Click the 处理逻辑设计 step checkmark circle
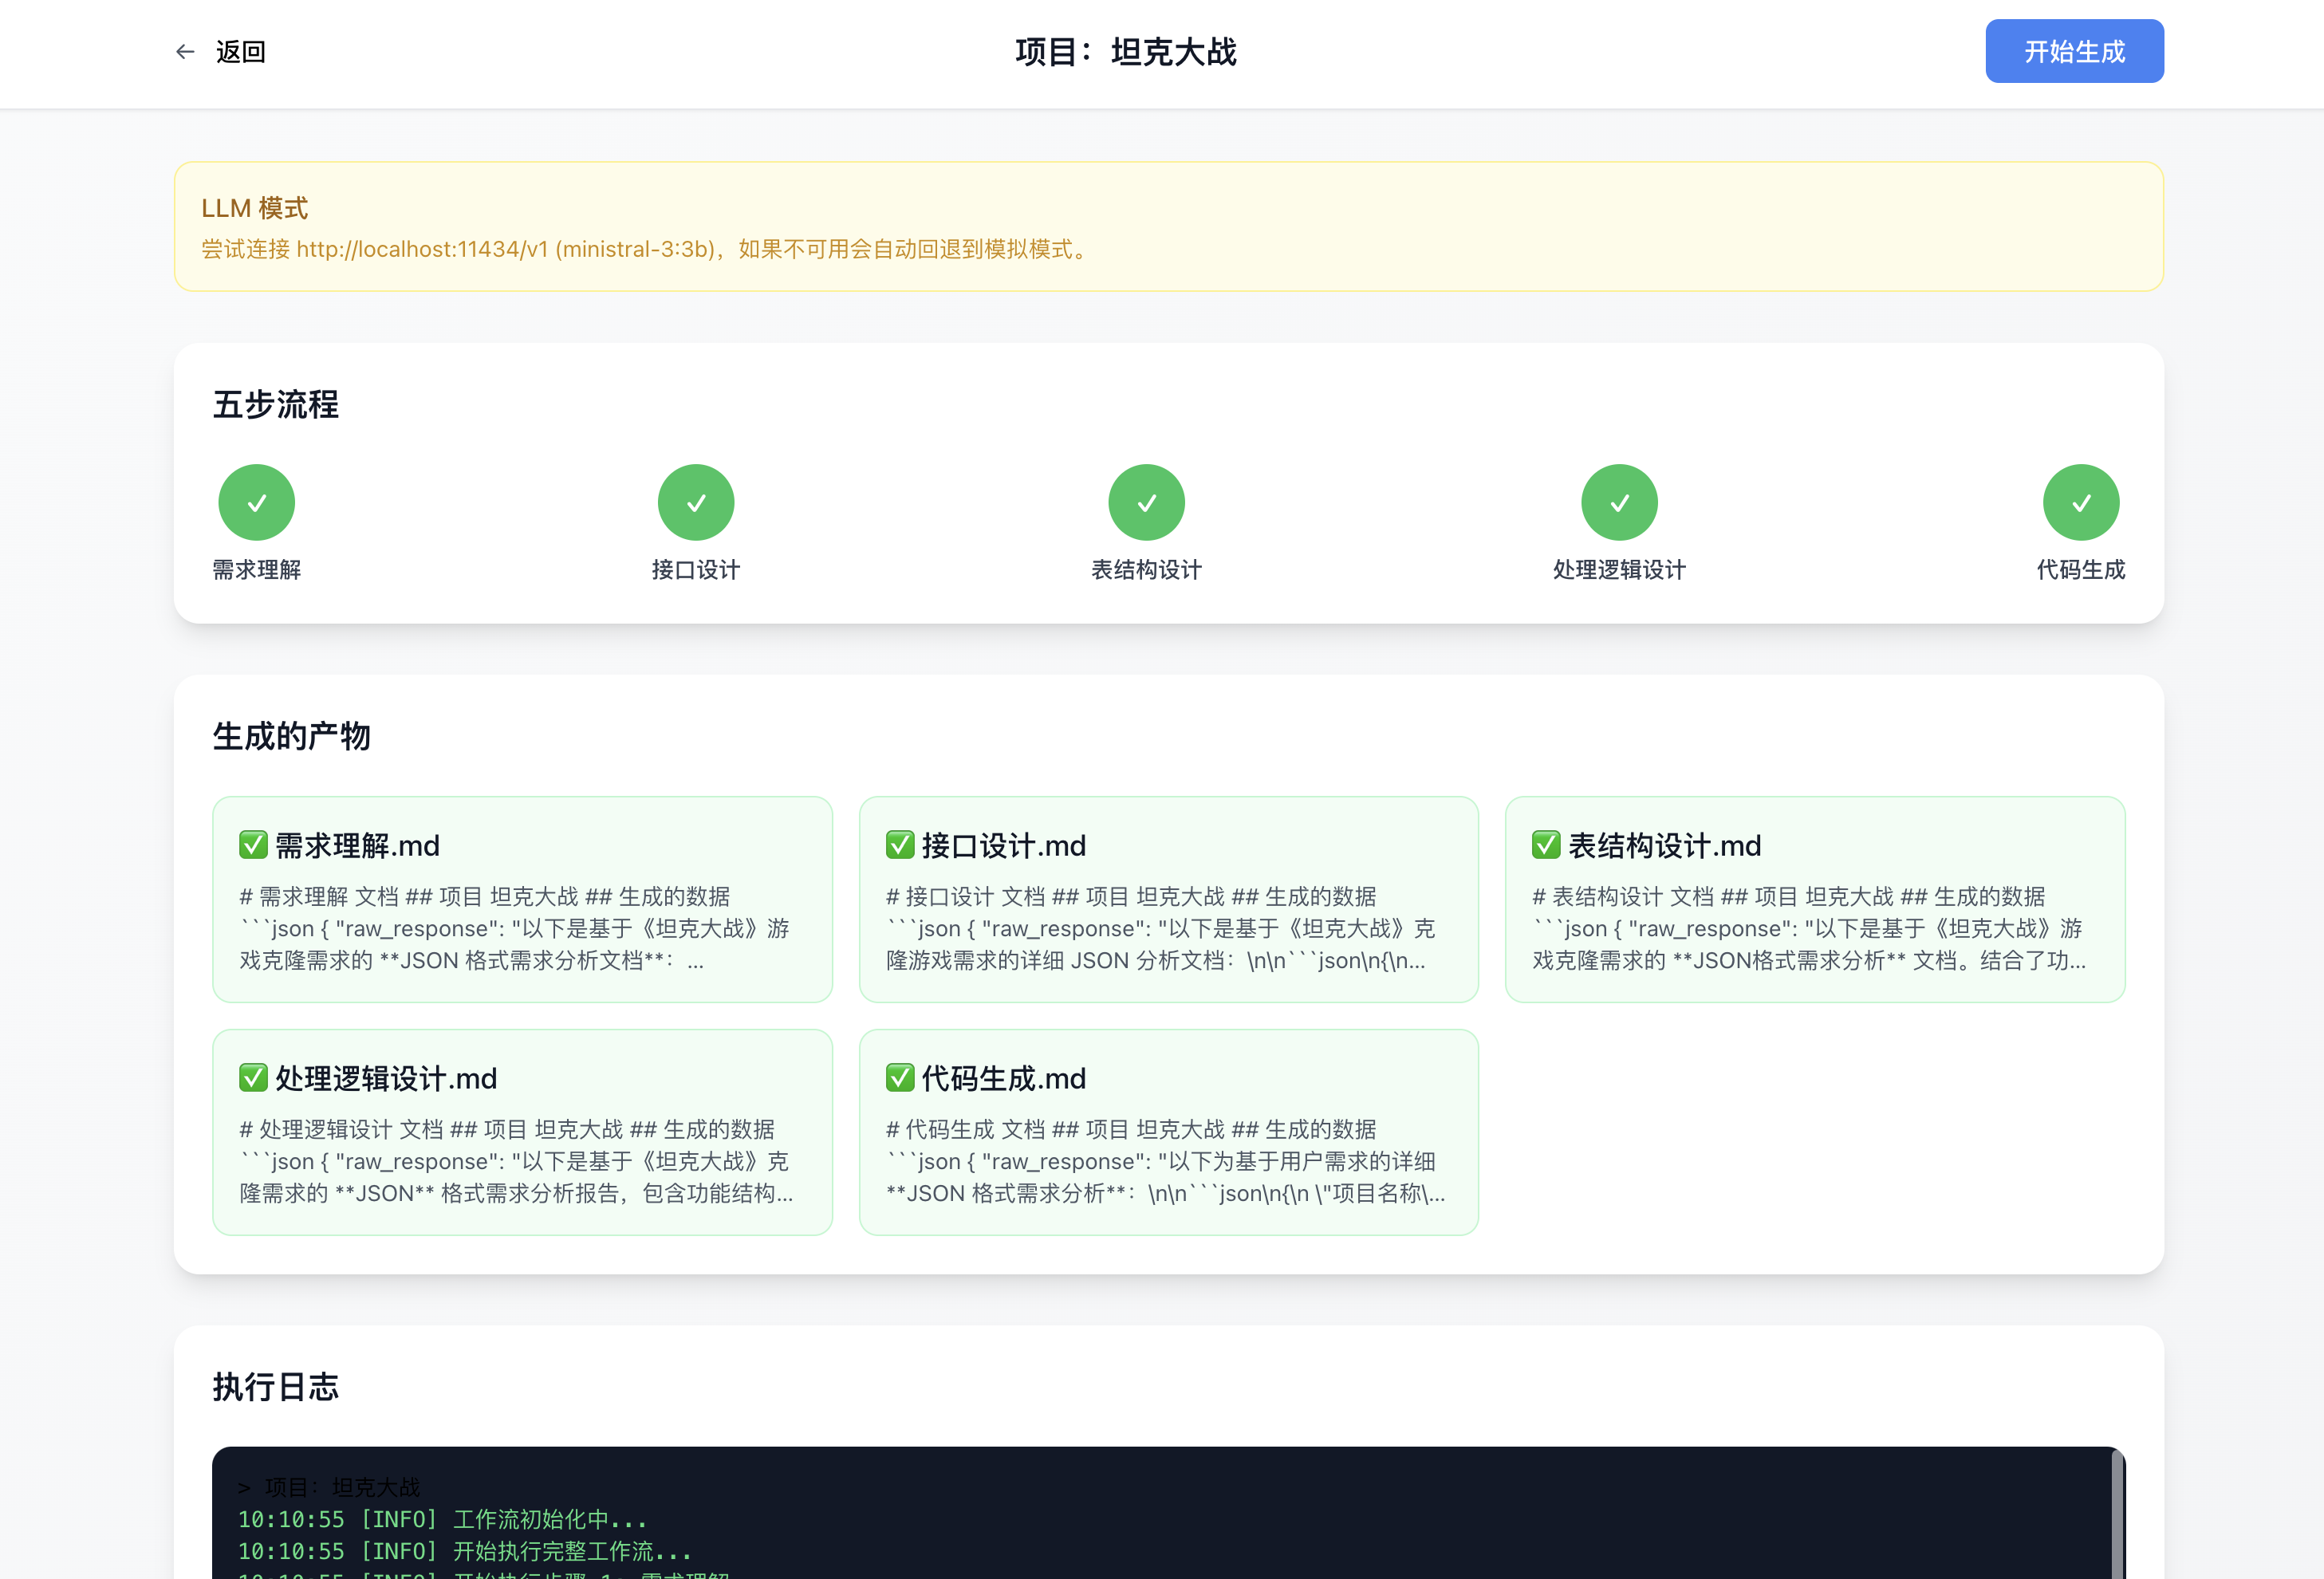 (x=1619, y=502)
